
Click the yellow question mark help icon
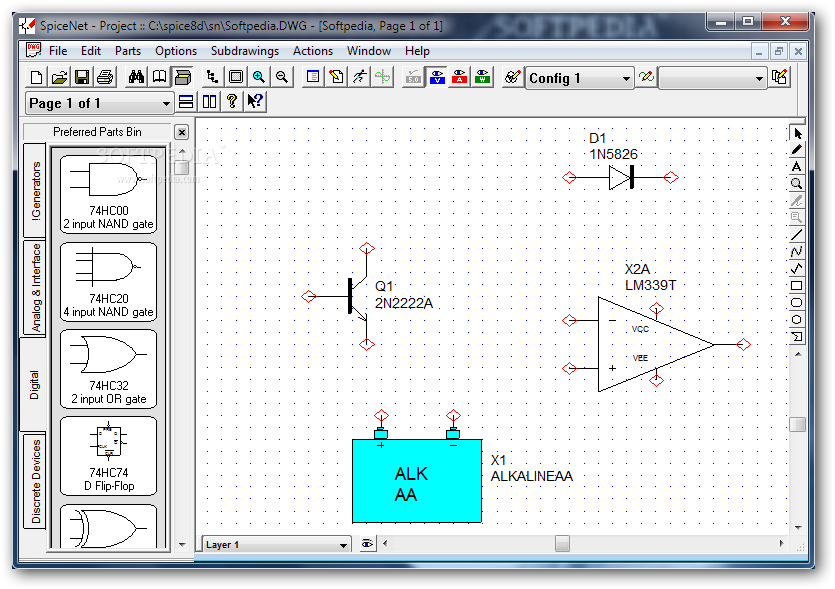tap(232, 102)
